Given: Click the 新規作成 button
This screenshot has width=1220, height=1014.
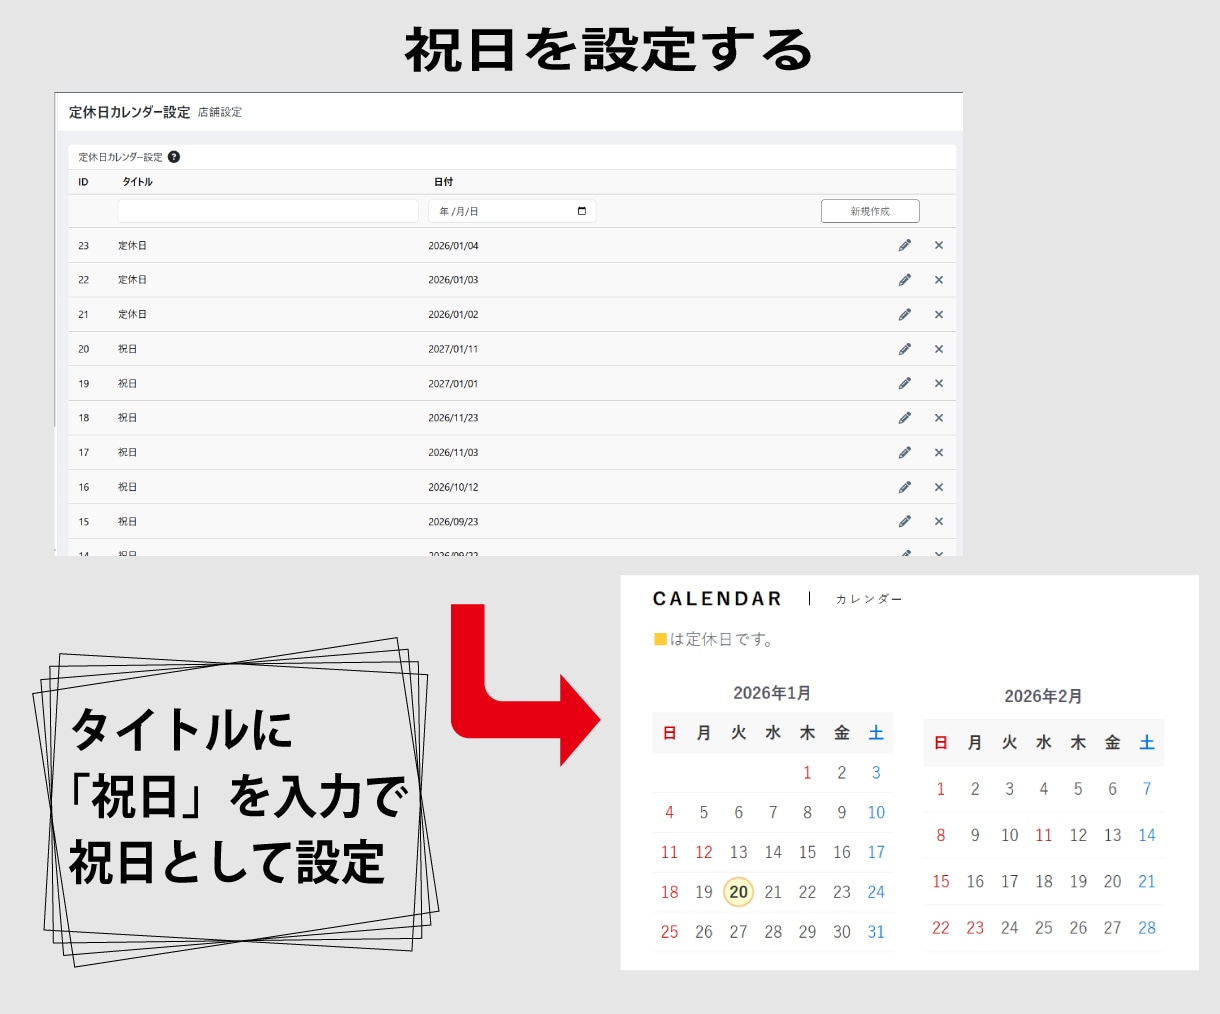Looking at the screenshot, I should (870, 211).
